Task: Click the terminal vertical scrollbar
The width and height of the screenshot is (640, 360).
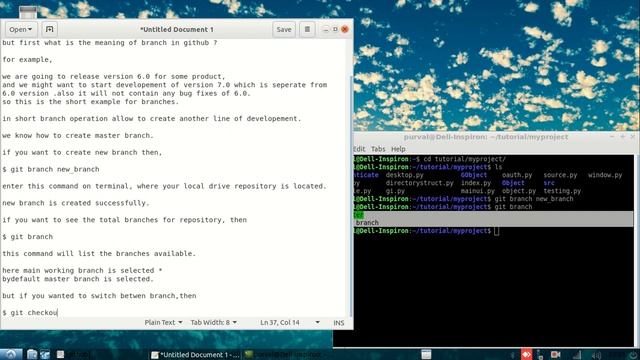Action: (x=636, y=251)
